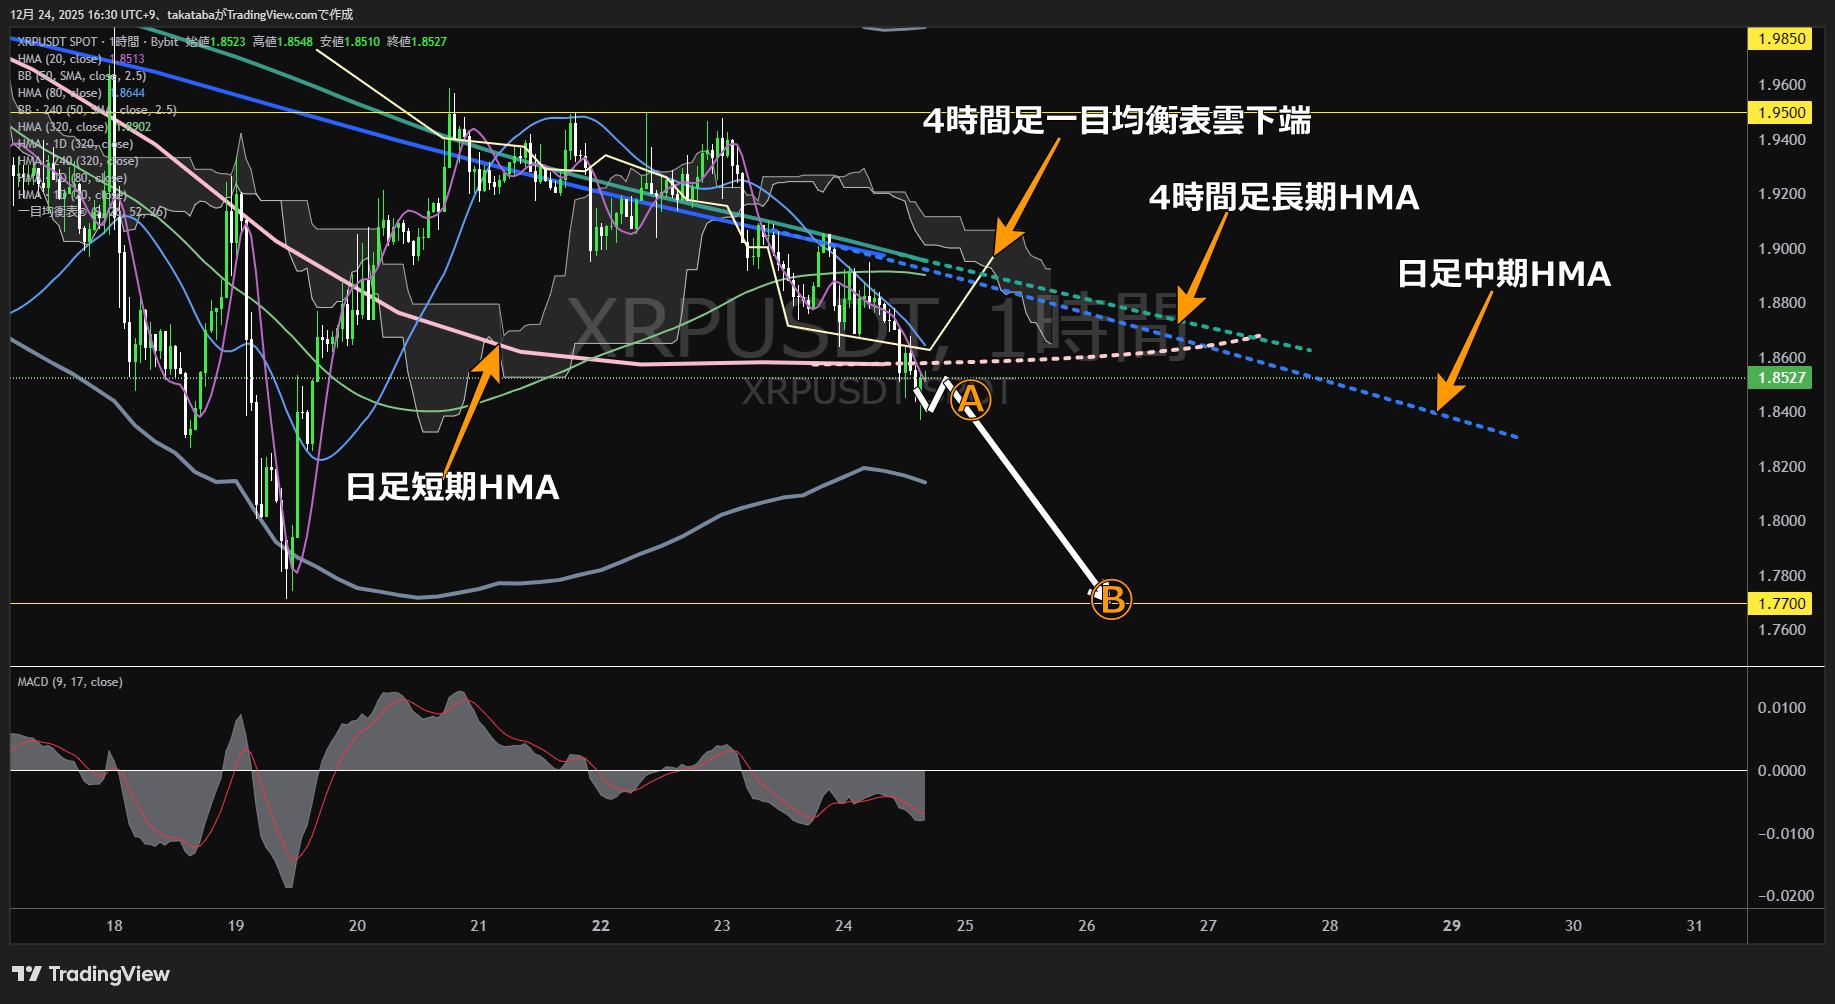The height and width of the screenshot is (1004, 1835).
Task: Click the date label 24 on the time axis
Action: point(843,926)
